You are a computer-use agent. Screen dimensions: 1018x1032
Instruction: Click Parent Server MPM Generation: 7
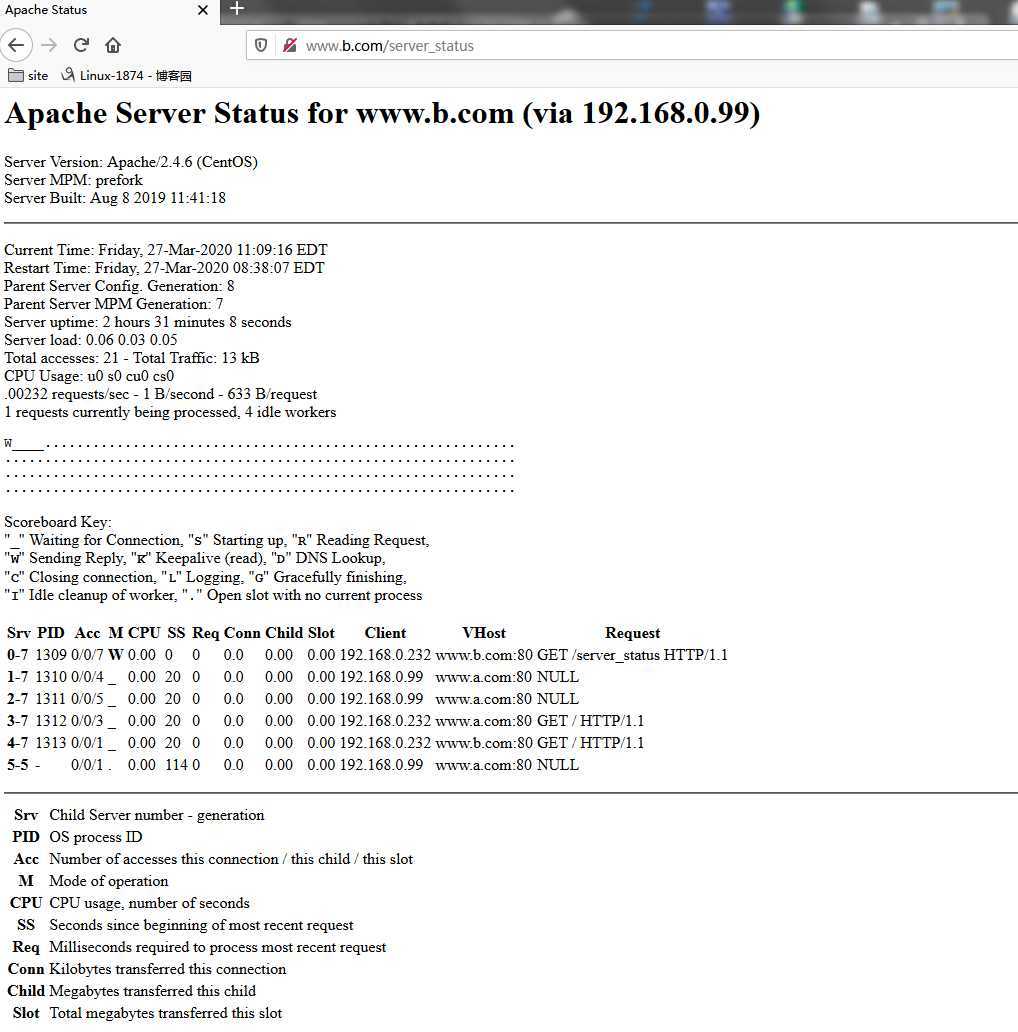114,303
